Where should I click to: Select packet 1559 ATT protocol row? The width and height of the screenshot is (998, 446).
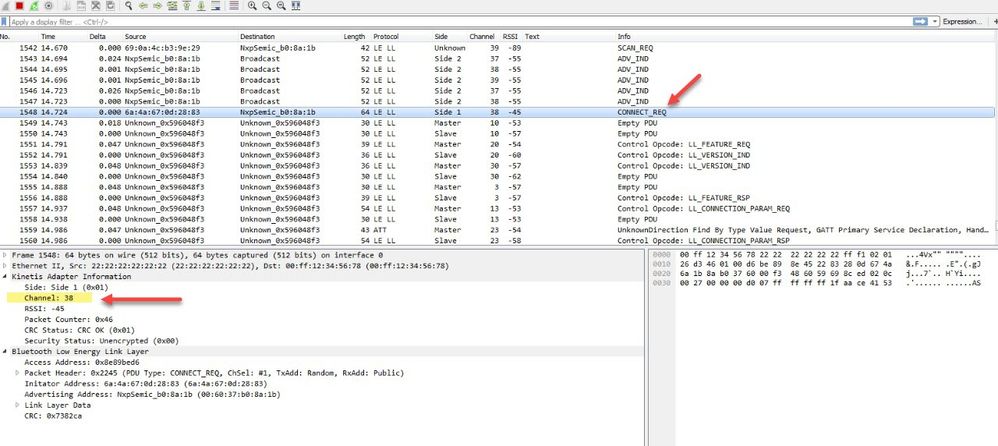[496, 230]
